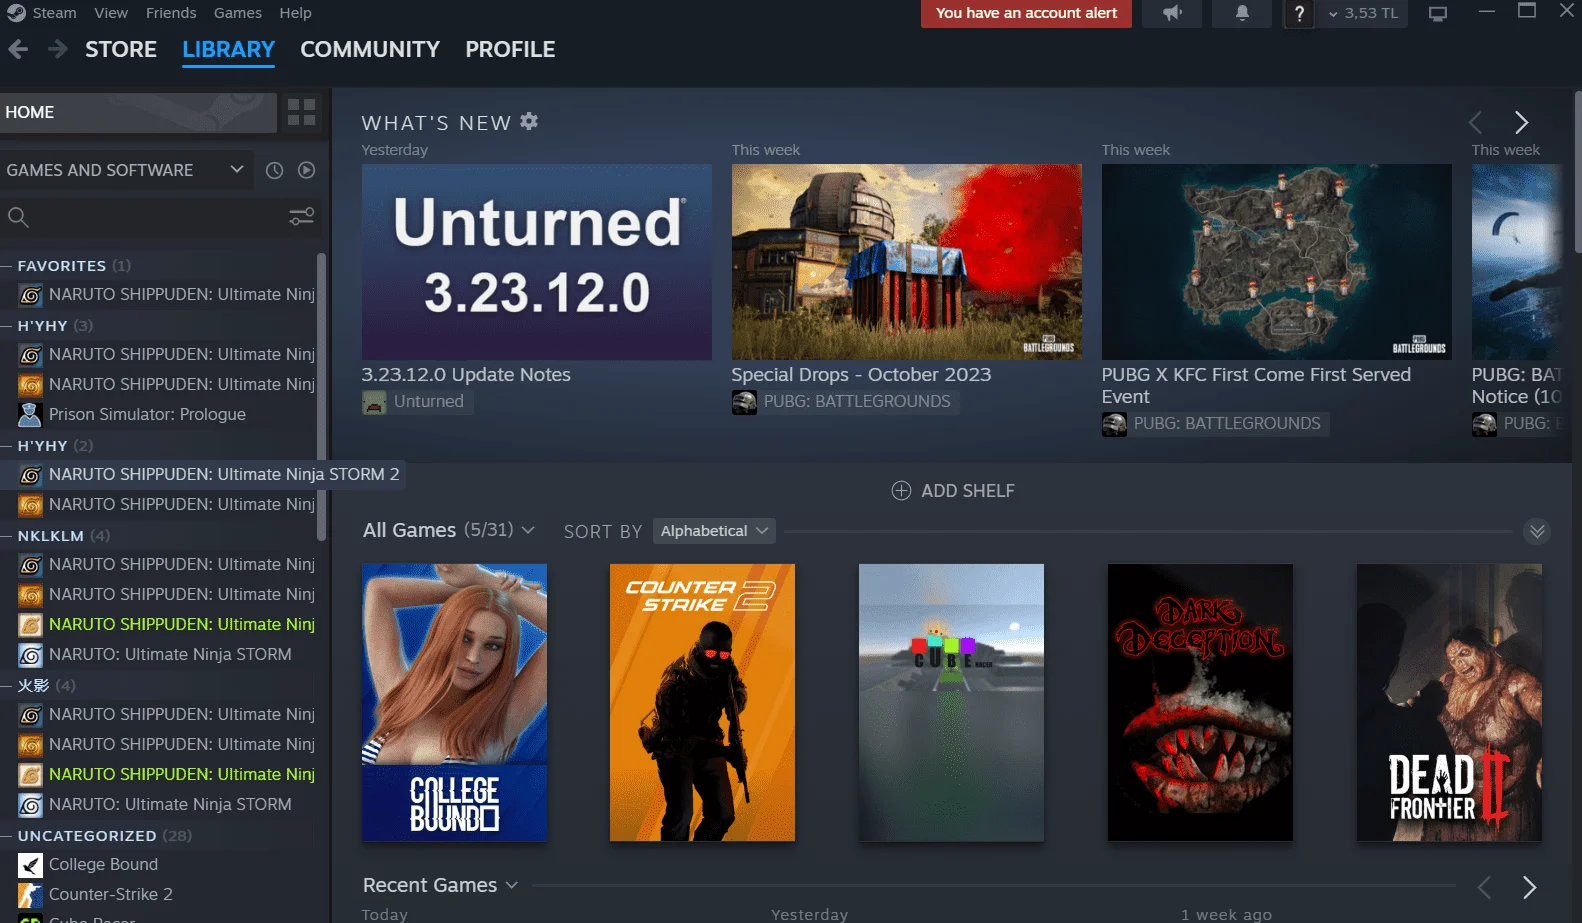The width and height of the screenshot is (1582, 923).
Task: Select Prison Simulator: Prologue in sidebar
Action: point(147,414)
